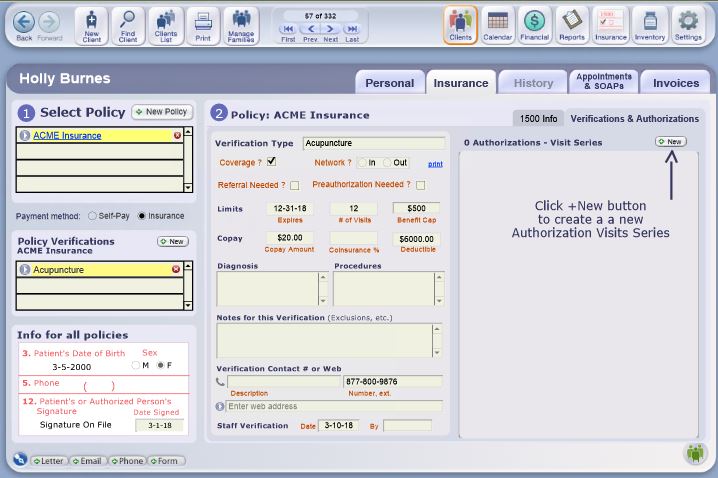Jump to Last record
718x478 pixels.
[352, 29]
